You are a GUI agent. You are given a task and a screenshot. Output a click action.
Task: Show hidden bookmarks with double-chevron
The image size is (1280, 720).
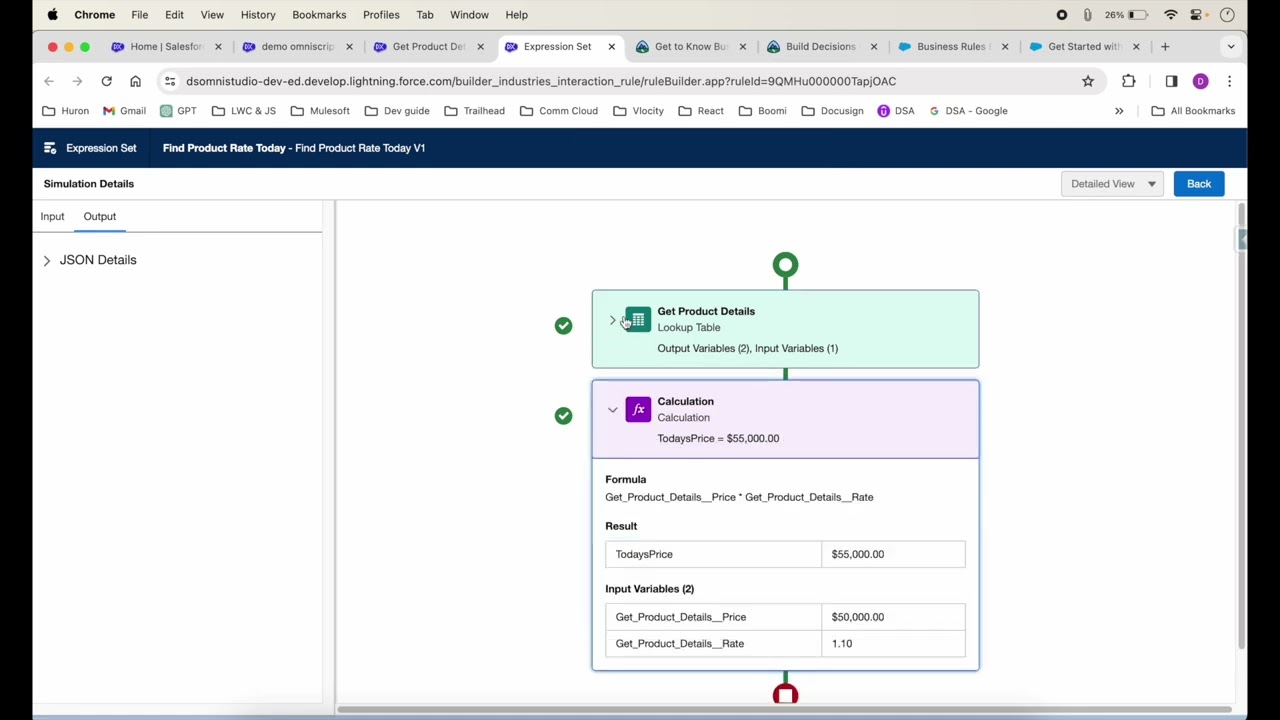(x=1119, y=111)
